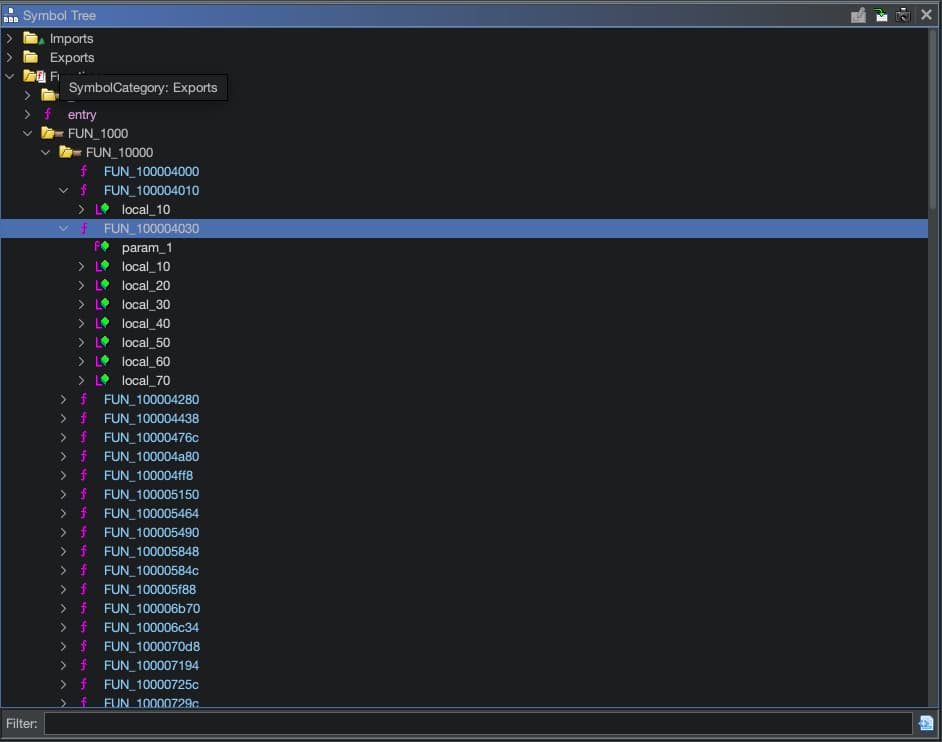The width and height of the screenshot is (942, 742).
Task: Click the Imports folder icon
Action: click(x=32, y=39)
